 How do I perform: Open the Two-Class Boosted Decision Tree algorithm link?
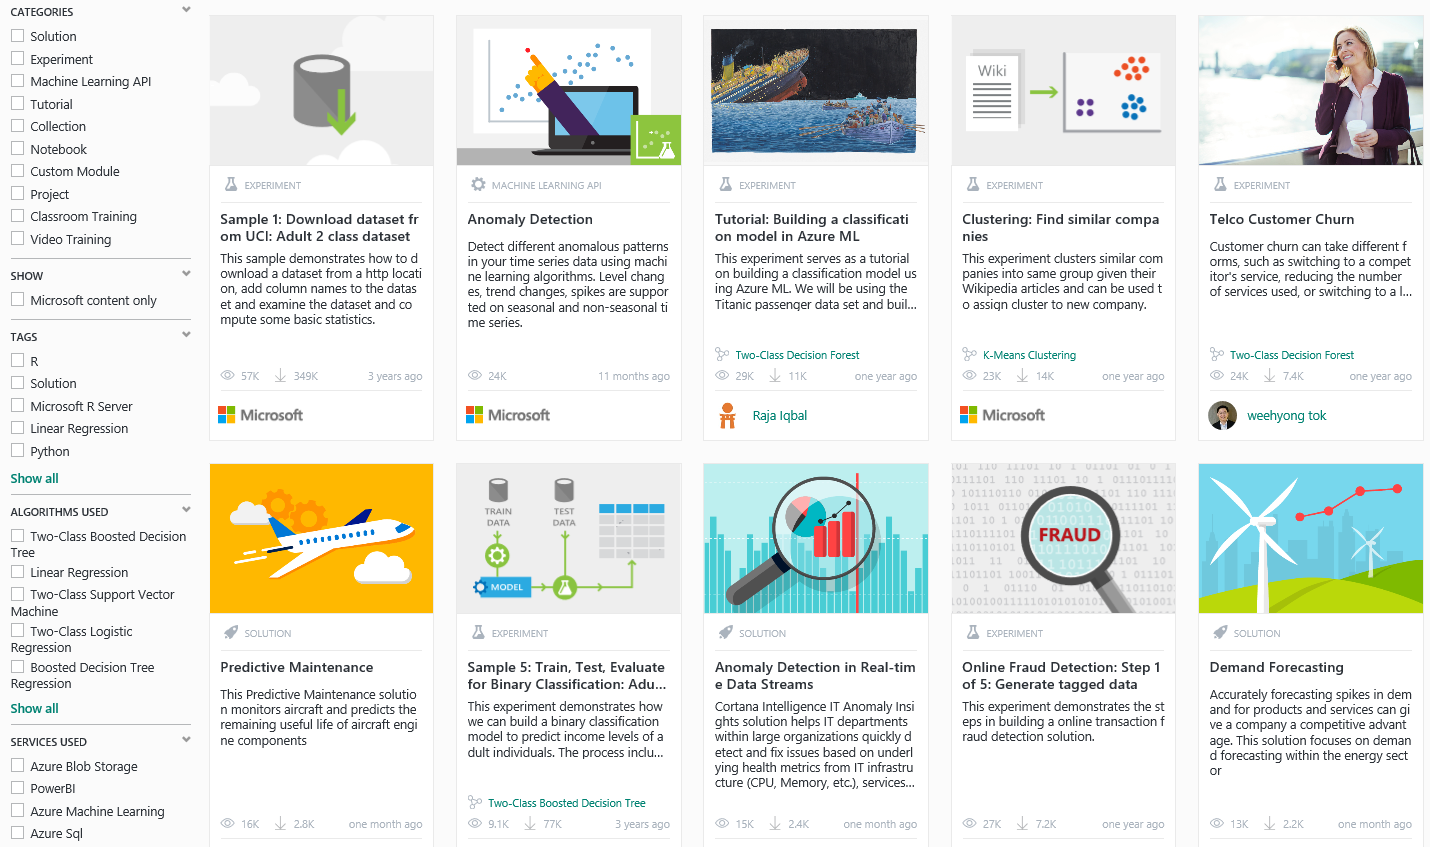point(566,803)
